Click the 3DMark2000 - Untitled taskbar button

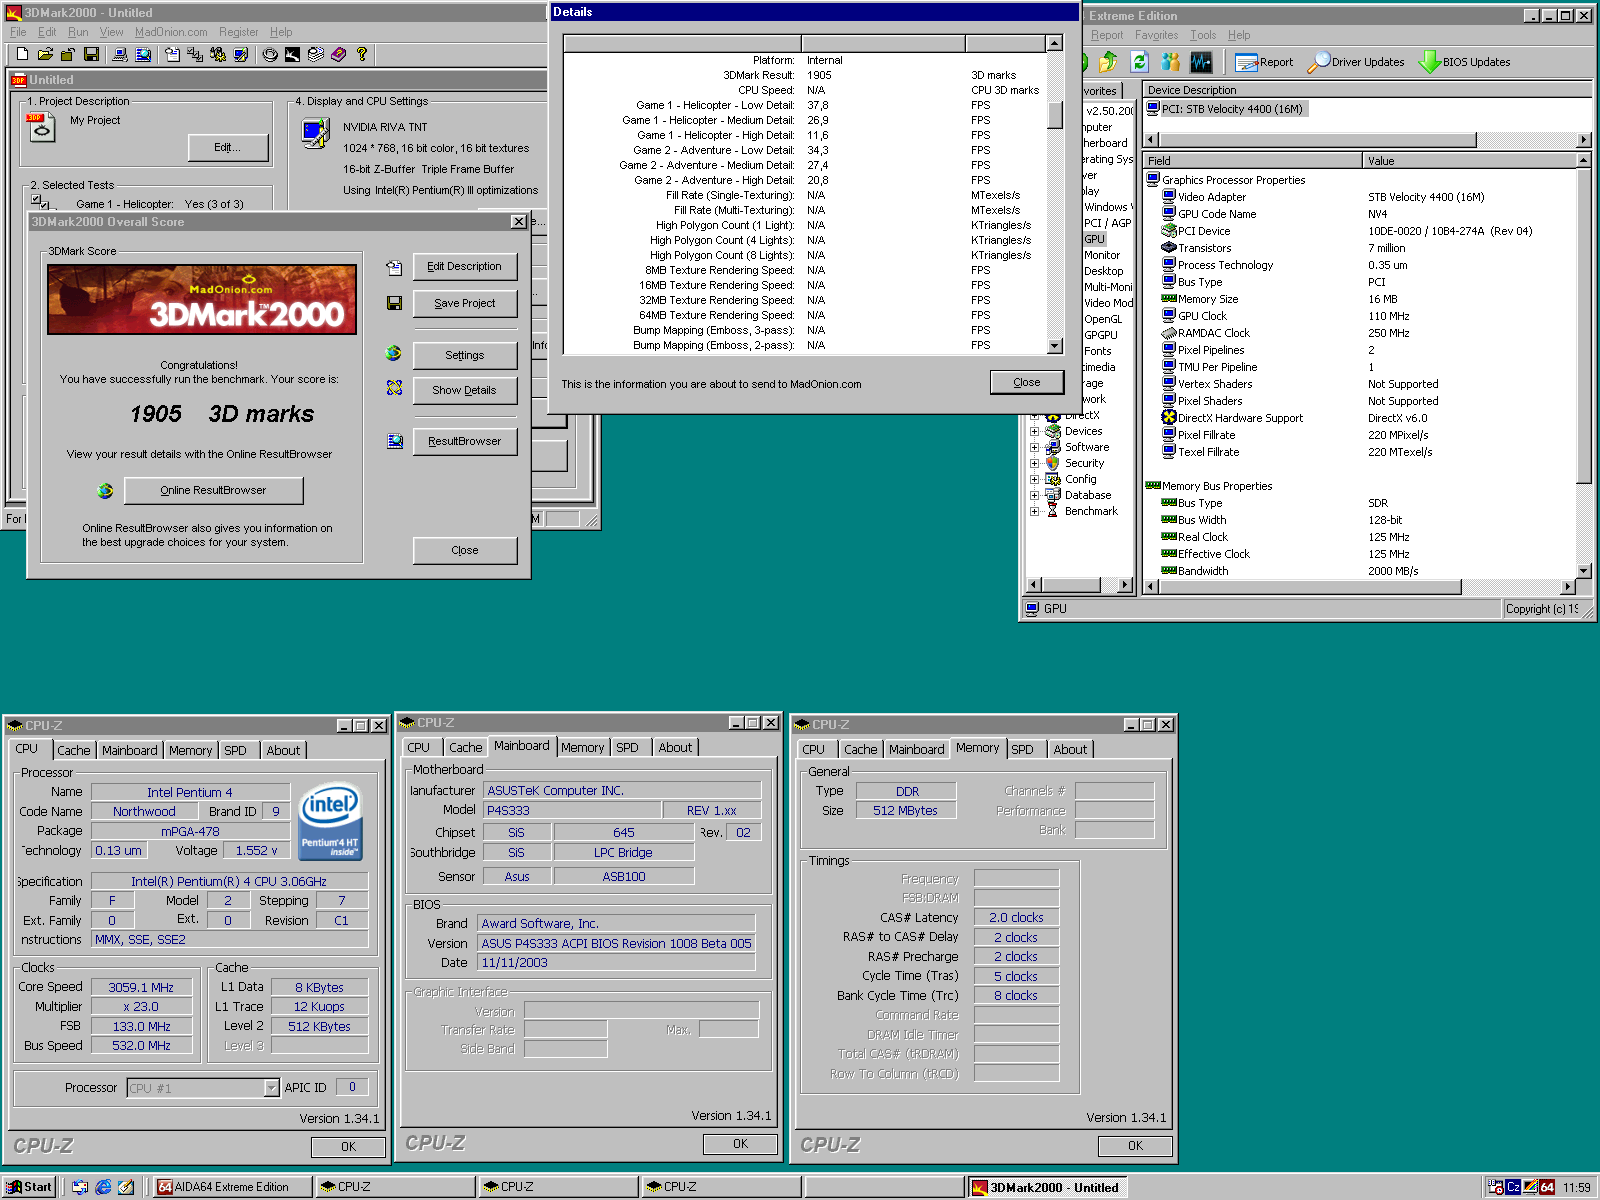pos(1046,1187)
